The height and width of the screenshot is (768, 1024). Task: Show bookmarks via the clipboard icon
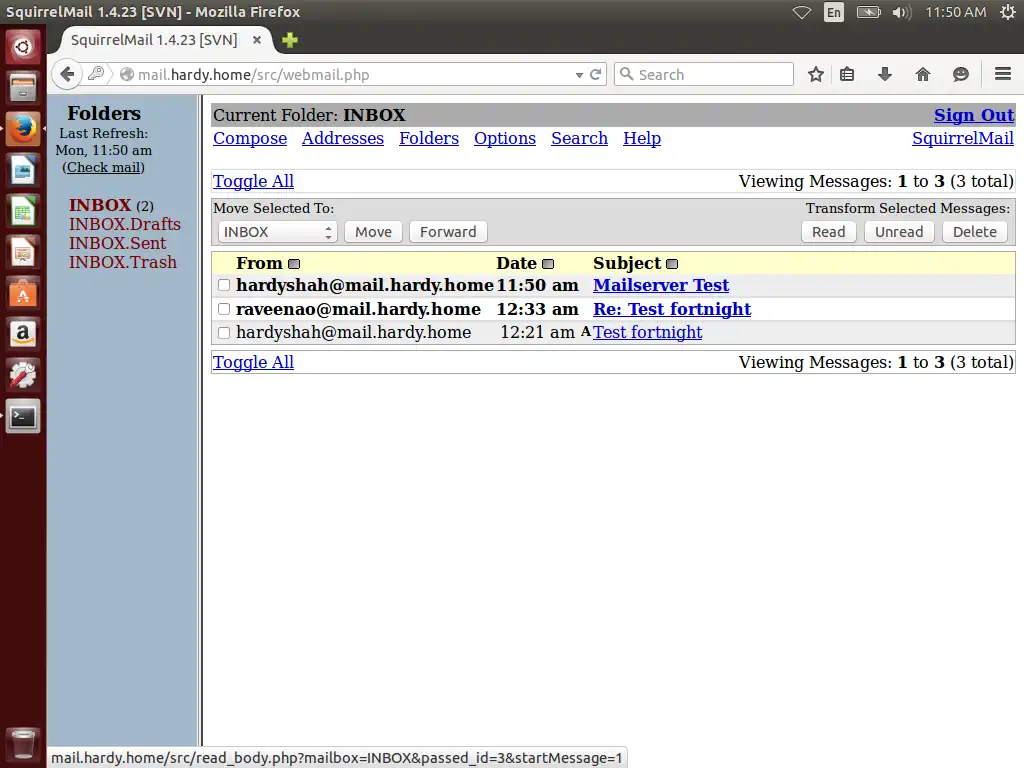click(846, 74)
